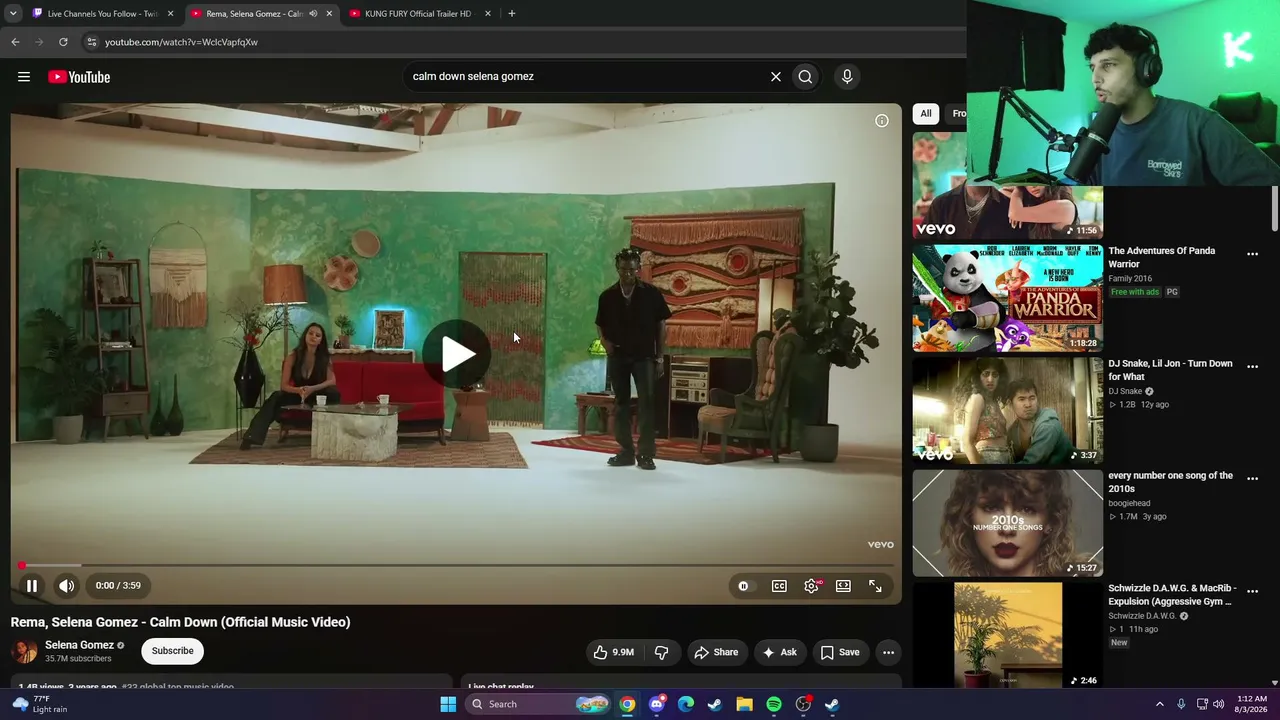Open the DJ Snake channel link
The height and width of the screenshot is (720, 1280).
pos(1125,391)
